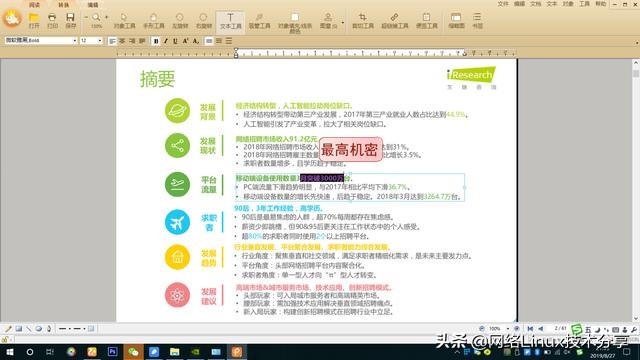Open the 文档 menu

(536, 4)
